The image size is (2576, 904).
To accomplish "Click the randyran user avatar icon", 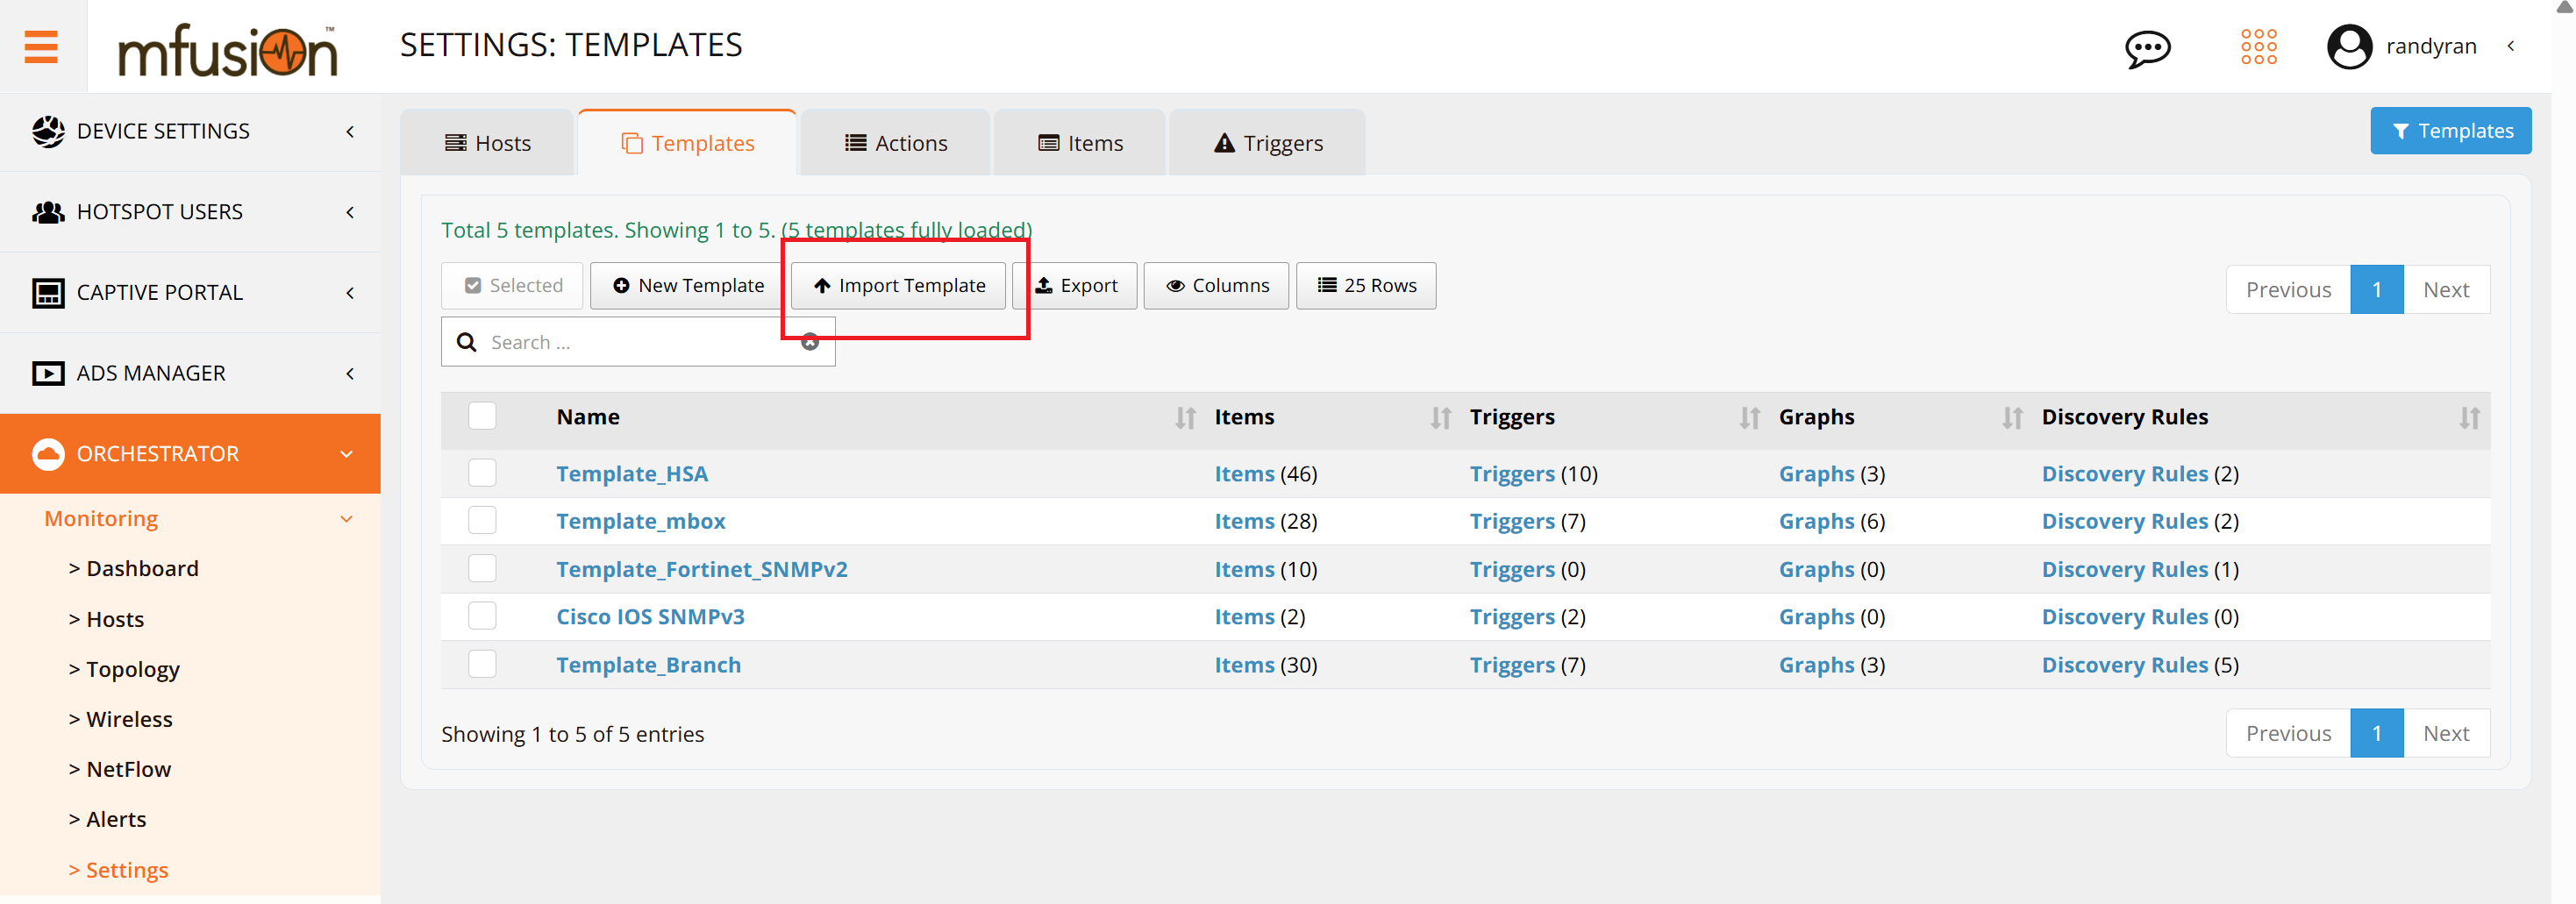I will point(2349,46).
